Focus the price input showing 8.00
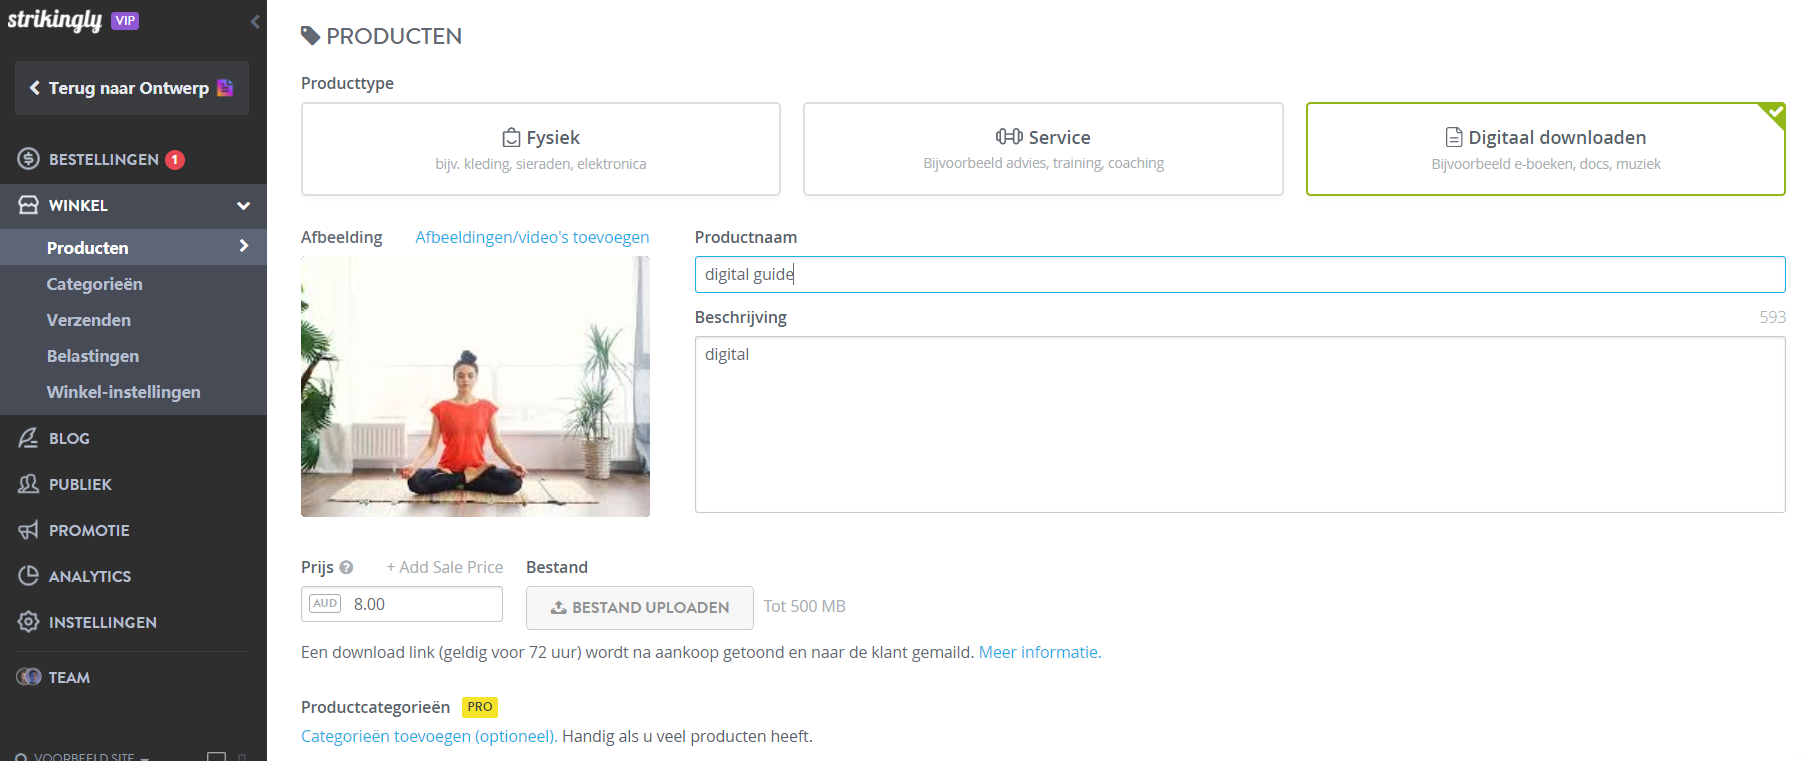This screenshot has width=1803, height=761. 402,604
